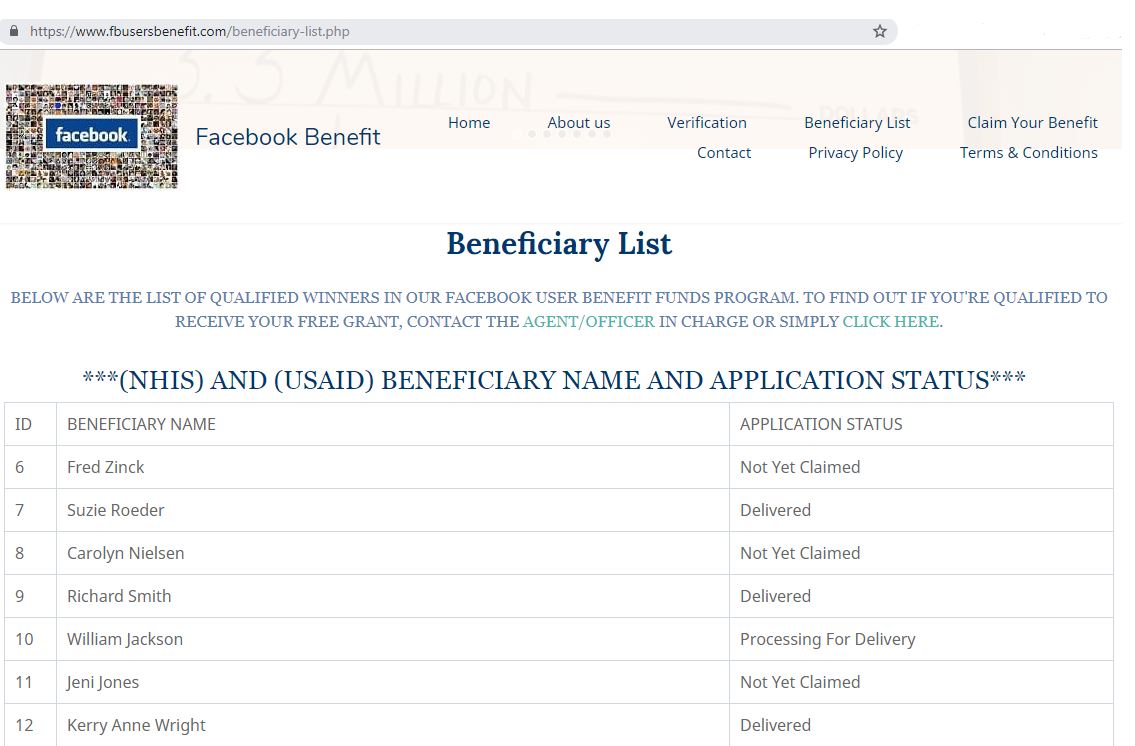This screenshot has height=746, width=1135.
Task: Click Jeni Jones's Not Yet Claimed status
Action: [x=800, y=682]
